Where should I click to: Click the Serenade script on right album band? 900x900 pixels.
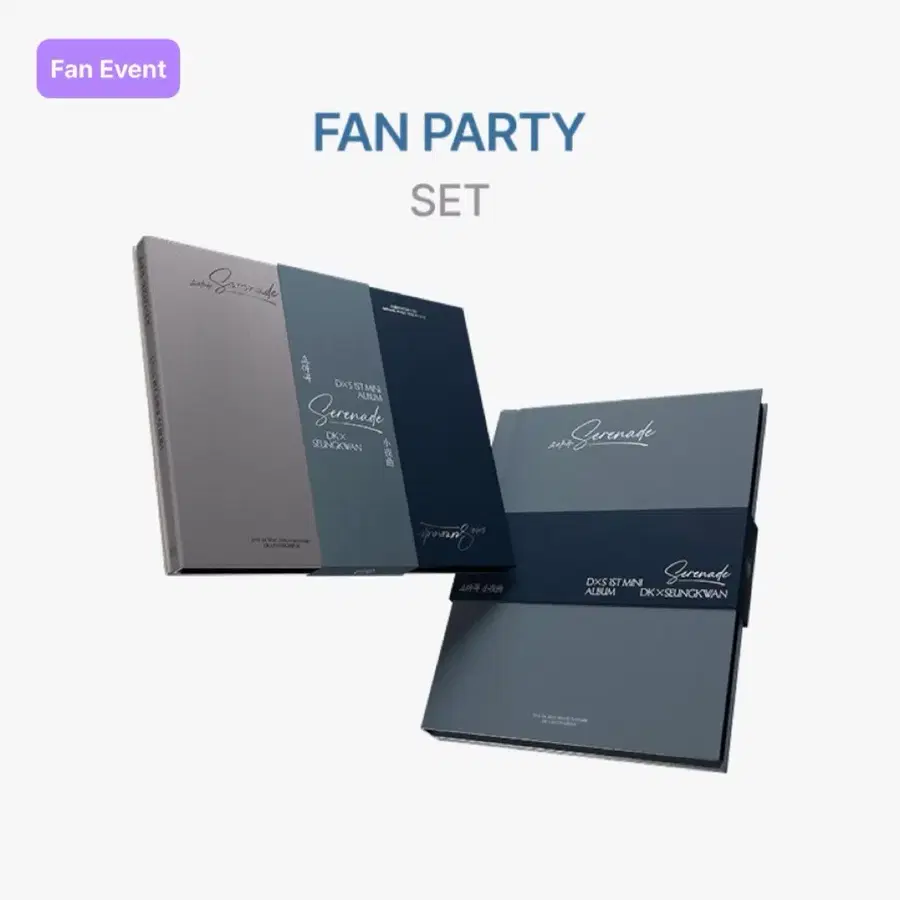[697, 572]
